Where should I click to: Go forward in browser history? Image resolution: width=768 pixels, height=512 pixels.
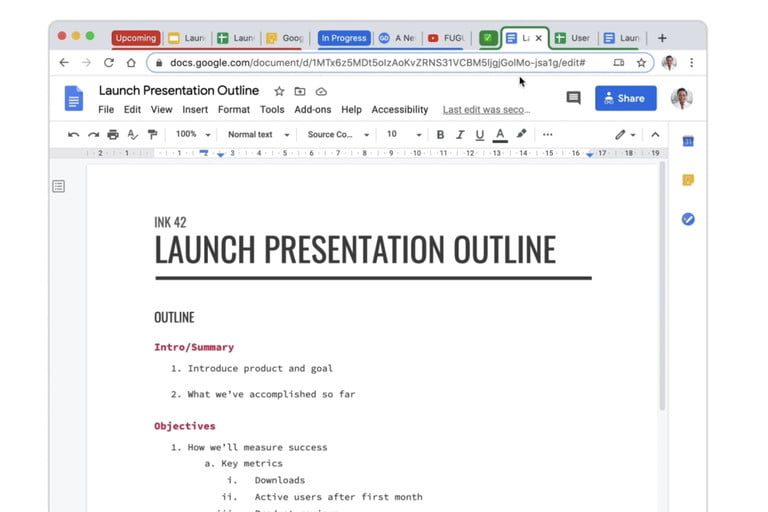(86, 63)
